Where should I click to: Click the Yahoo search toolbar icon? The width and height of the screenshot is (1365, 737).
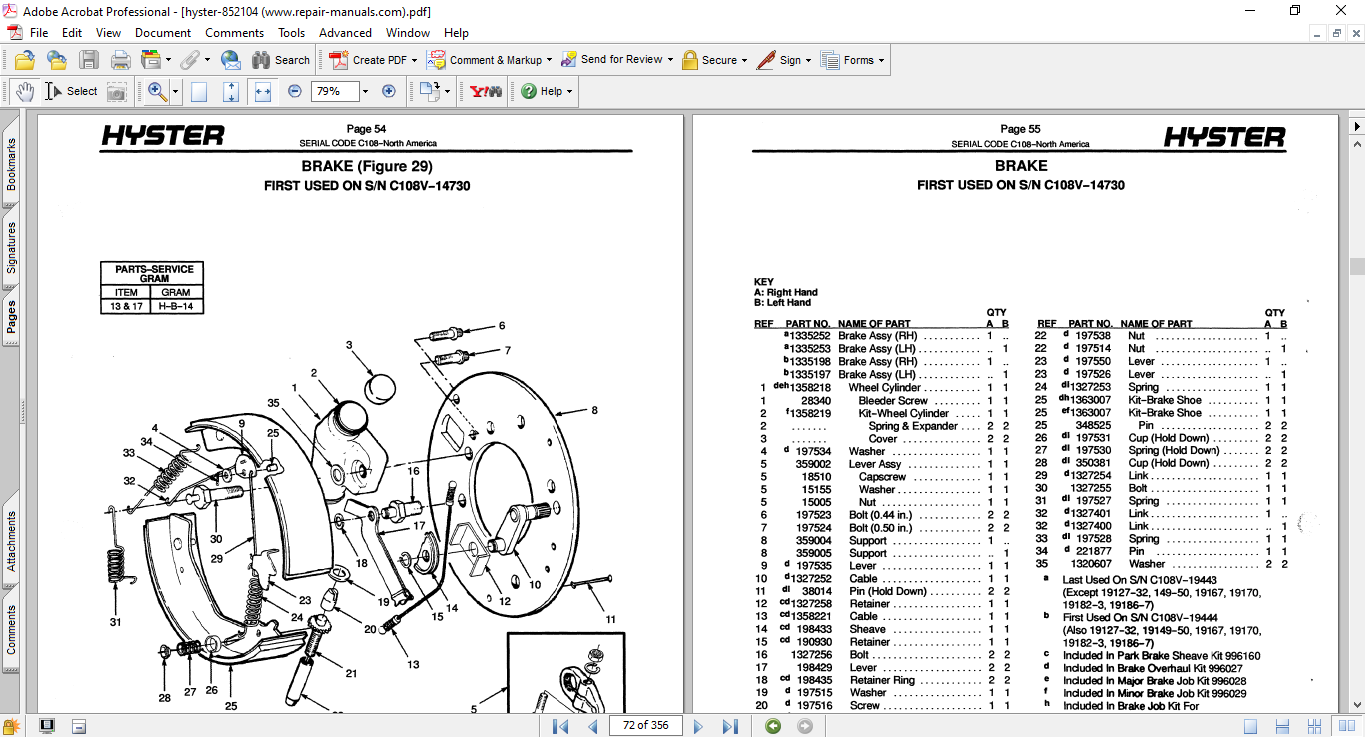[486, 91]
